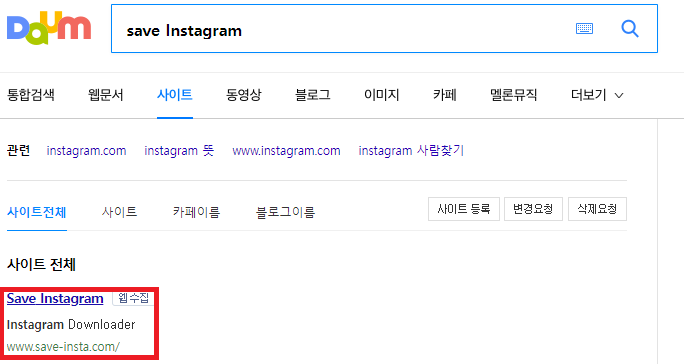This screenshot has height=364, width=684.
Task: Click the 웹수집 badge next to Save Instagram
Action: click(x=133, y=298)
